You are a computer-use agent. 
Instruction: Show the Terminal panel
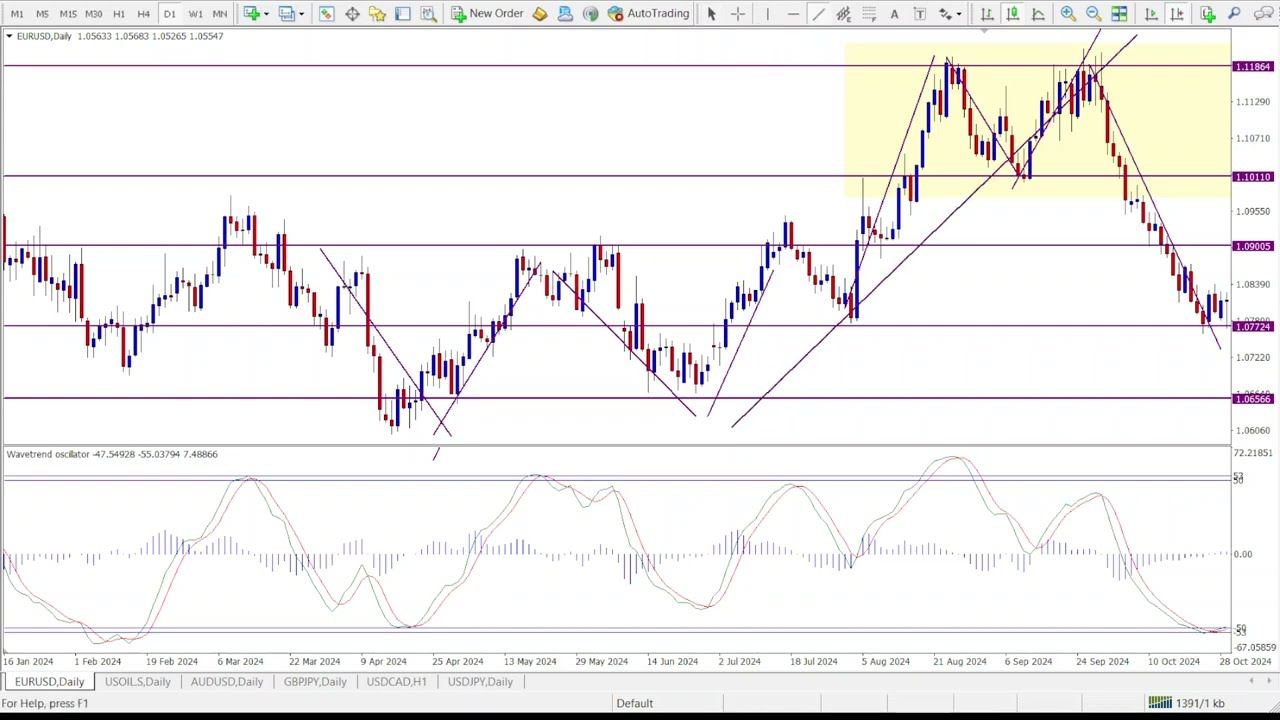click(402, 13)
